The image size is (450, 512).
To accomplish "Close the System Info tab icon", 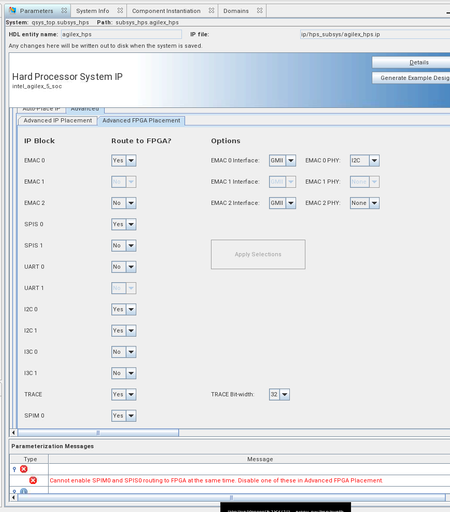I will pos(120,11).
